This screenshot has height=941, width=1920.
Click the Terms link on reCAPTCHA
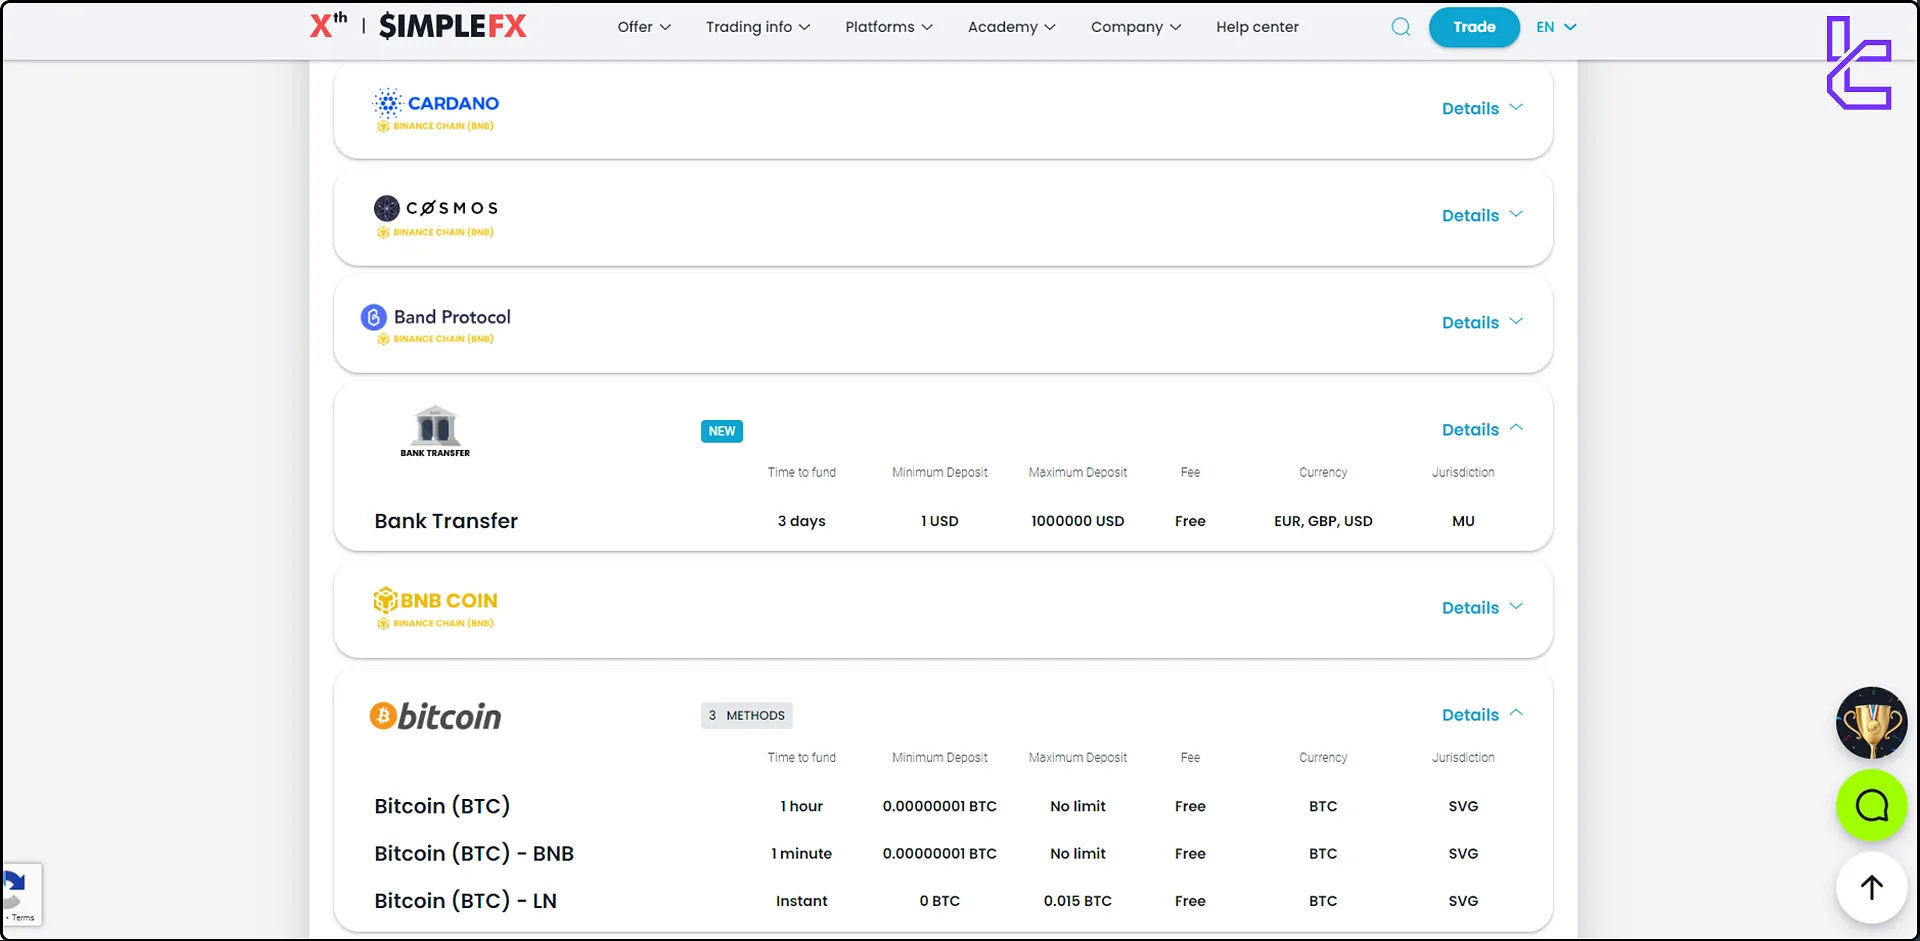point(23,918)
